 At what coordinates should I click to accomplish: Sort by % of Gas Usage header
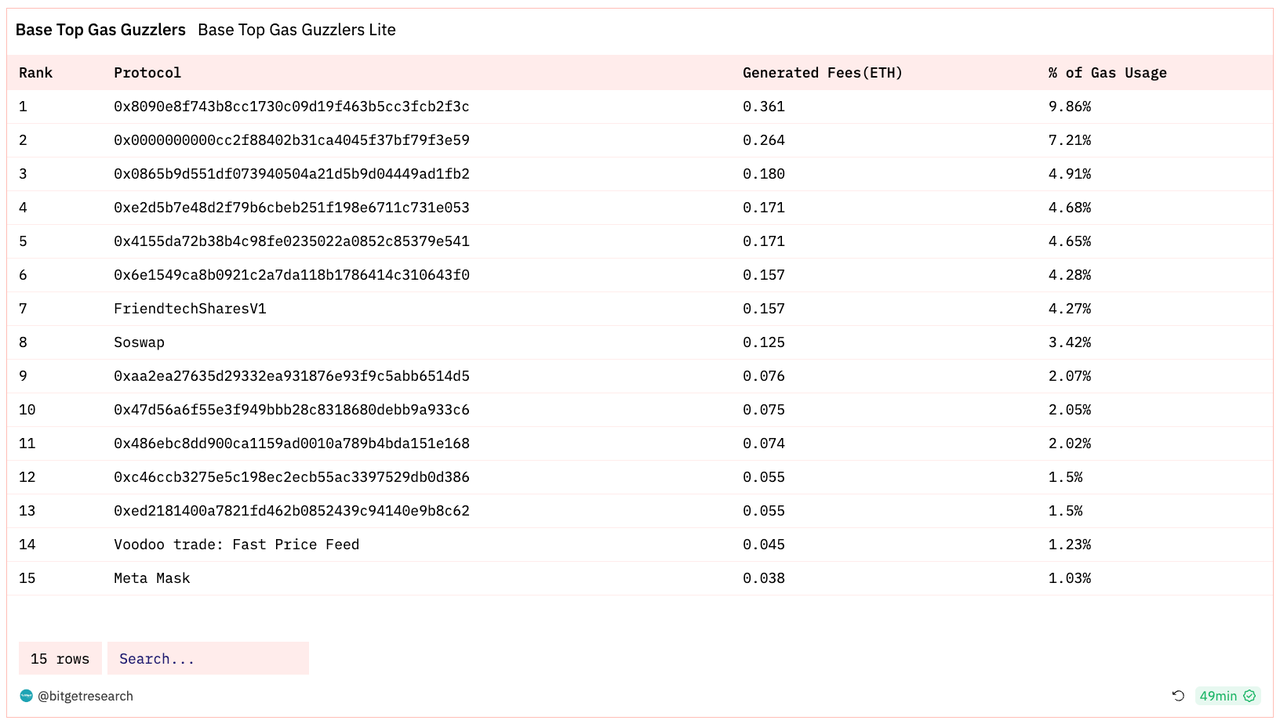click(x=1107, y=73)
